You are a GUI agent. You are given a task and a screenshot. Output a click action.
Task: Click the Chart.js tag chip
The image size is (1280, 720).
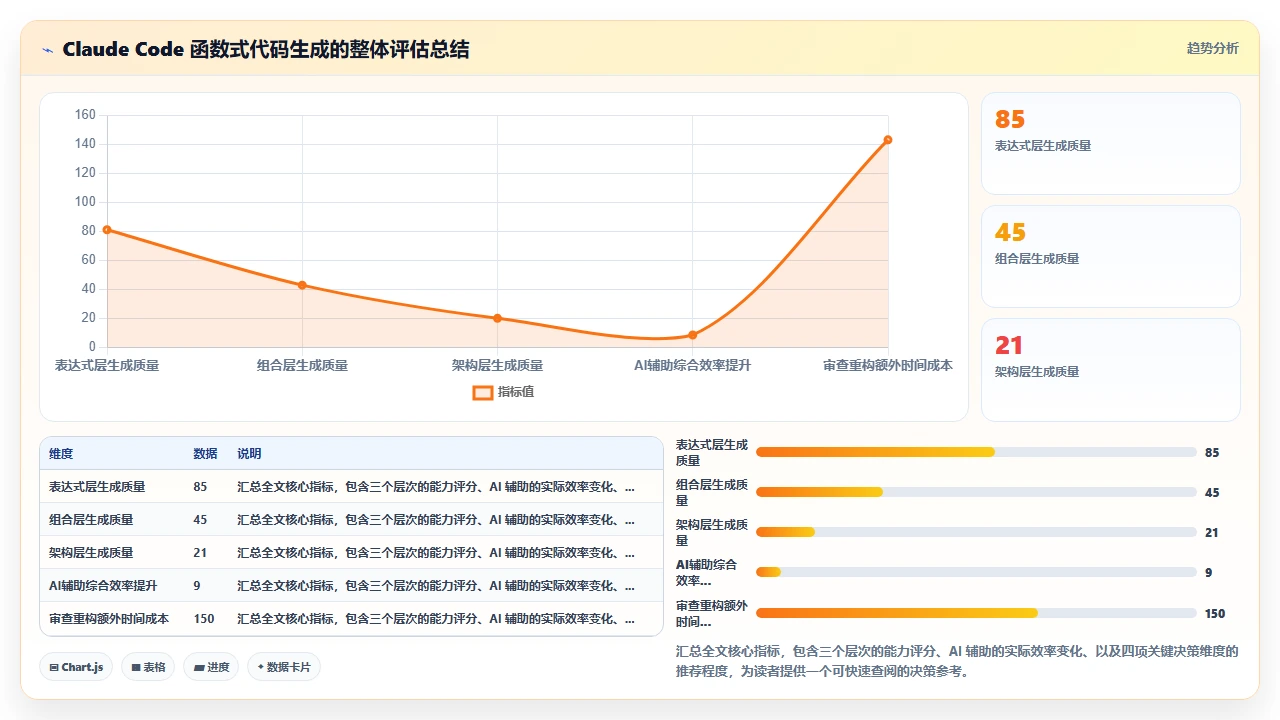click(76, 667)
